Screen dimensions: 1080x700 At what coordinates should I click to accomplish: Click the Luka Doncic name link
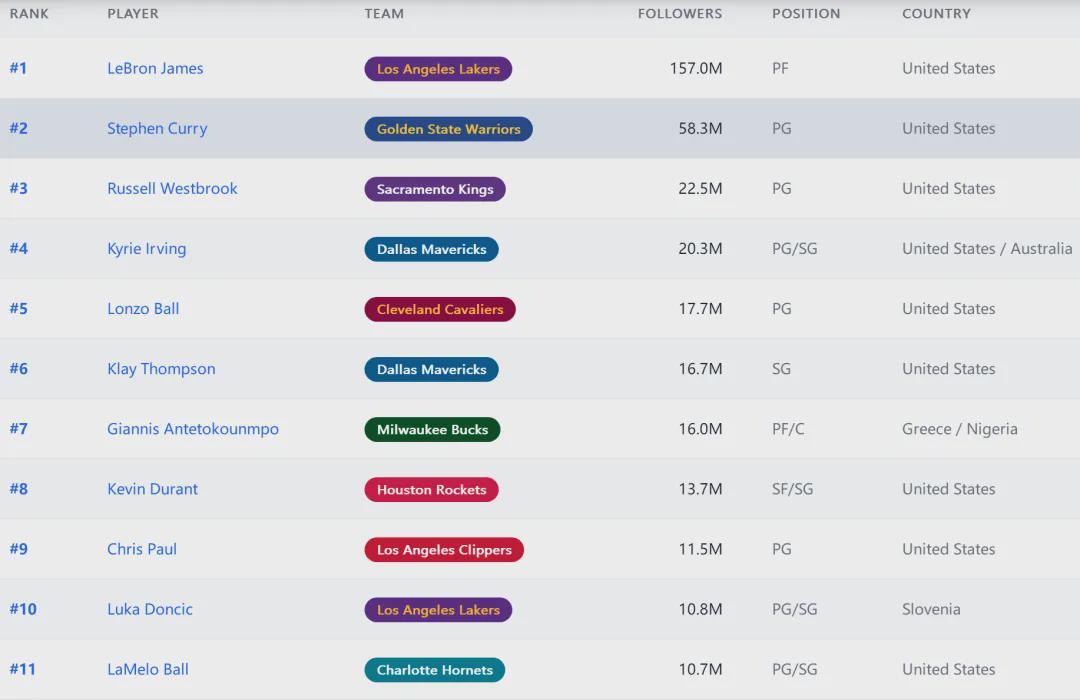coord(150,609)
